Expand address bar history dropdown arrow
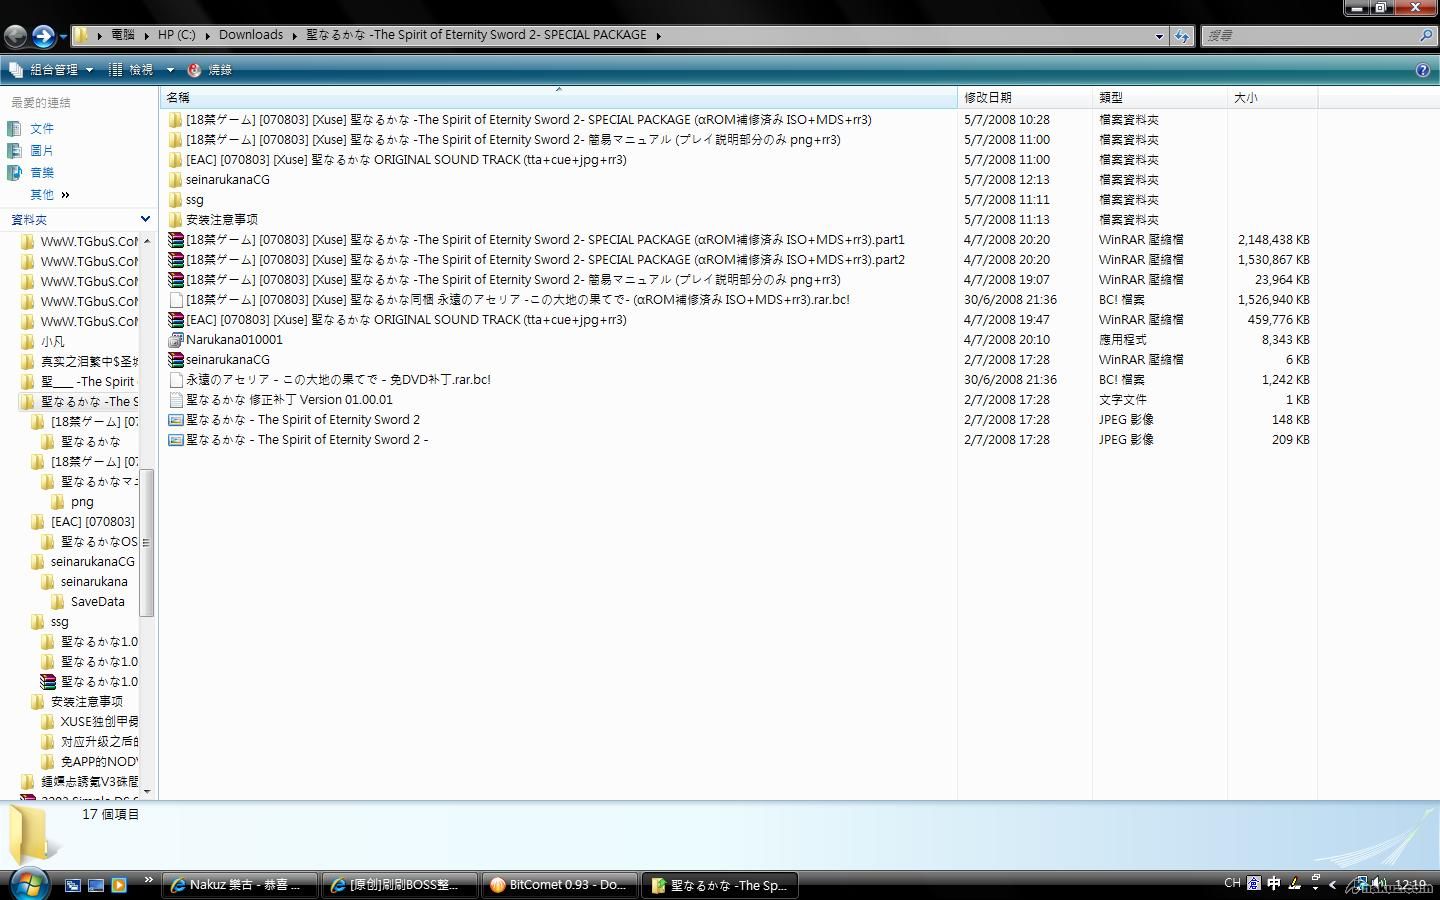 coord(1159,36)
